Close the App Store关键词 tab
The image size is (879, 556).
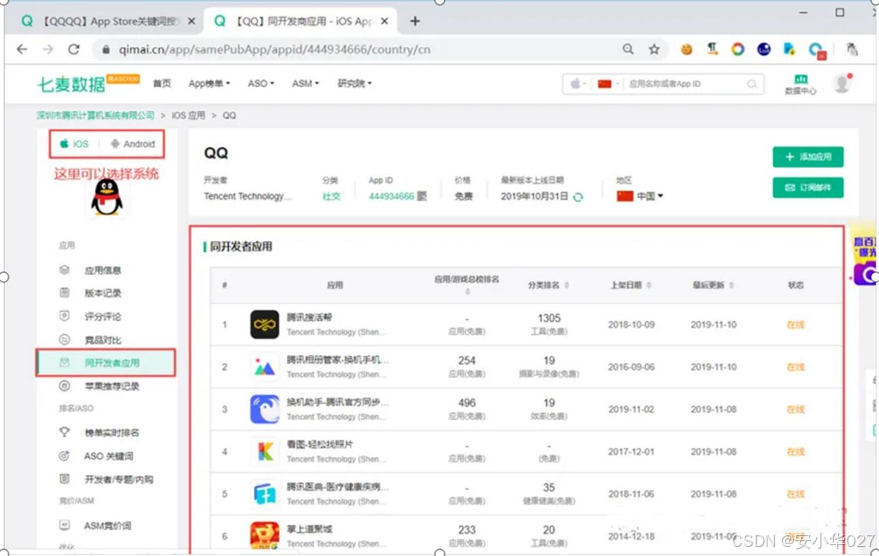tap(191, 21)
